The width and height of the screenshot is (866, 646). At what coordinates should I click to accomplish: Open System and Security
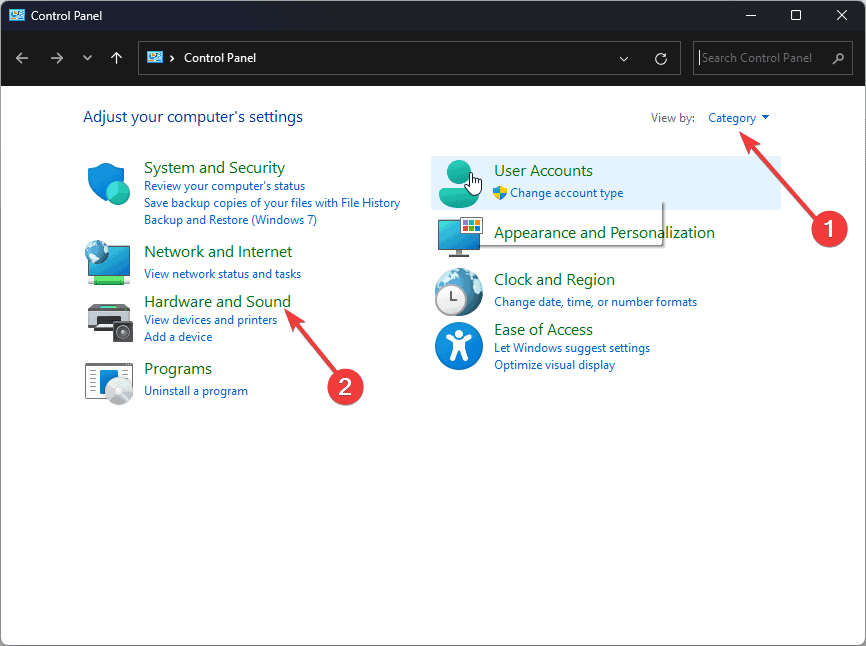(214, 167)
